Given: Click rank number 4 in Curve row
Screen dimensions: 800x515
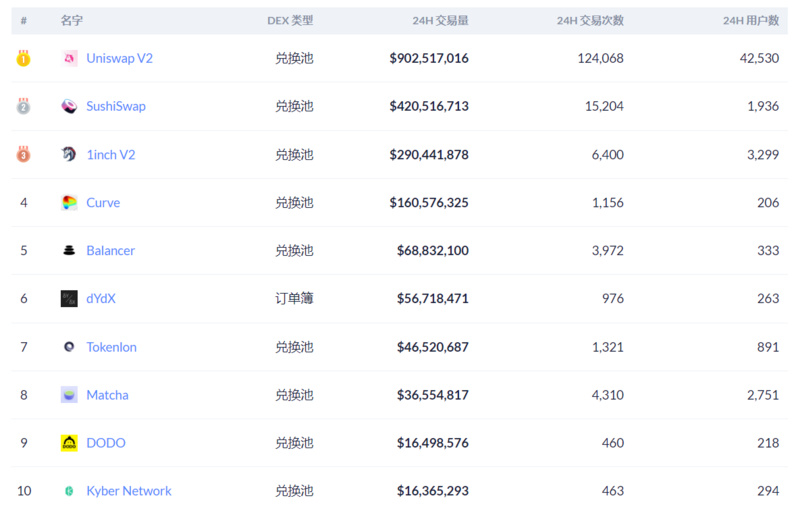Looking at the screenshot, I should pos(23,203).
